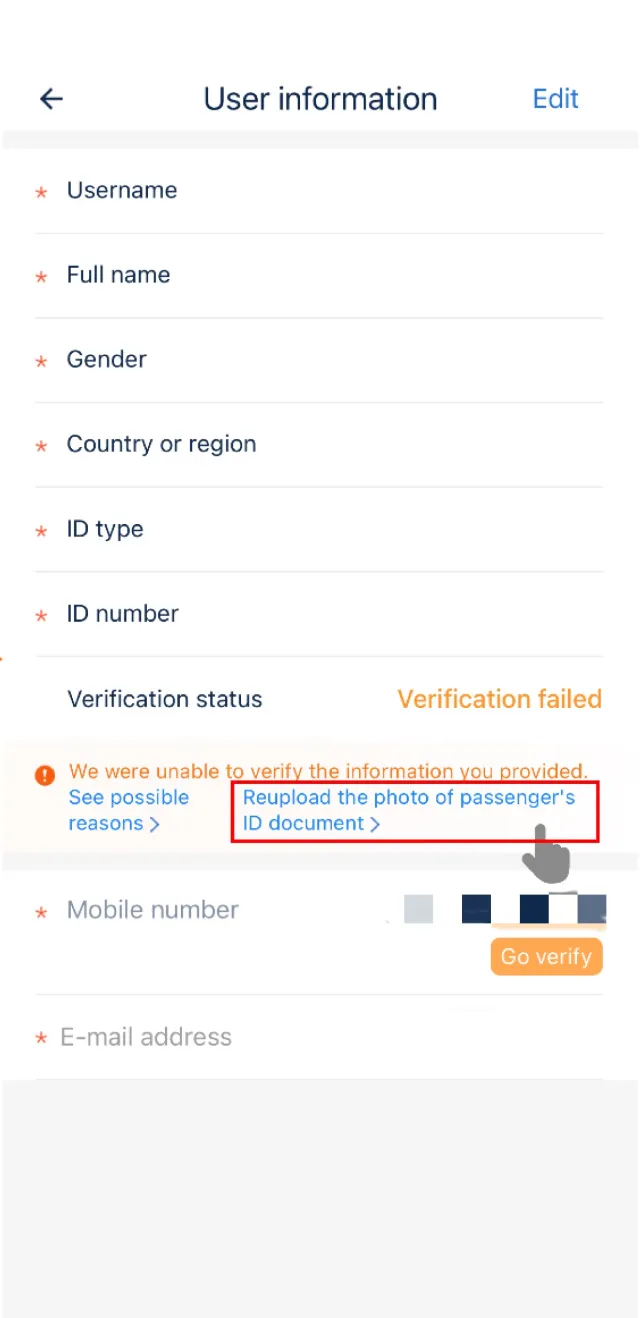Screen dimensions: 640x1318
Task: Tap the 'User information' page title
Action: coord(321,99)
